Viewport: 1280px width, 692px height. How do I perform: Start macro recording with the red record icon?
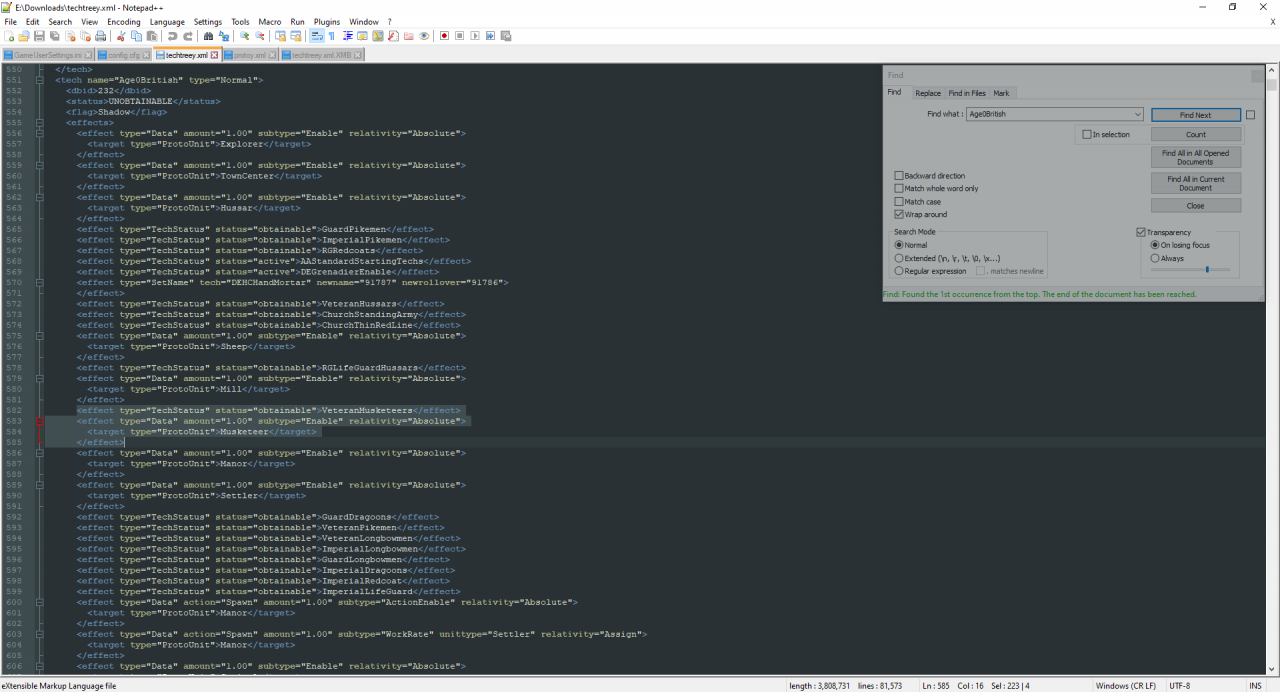tap(444, 36)
